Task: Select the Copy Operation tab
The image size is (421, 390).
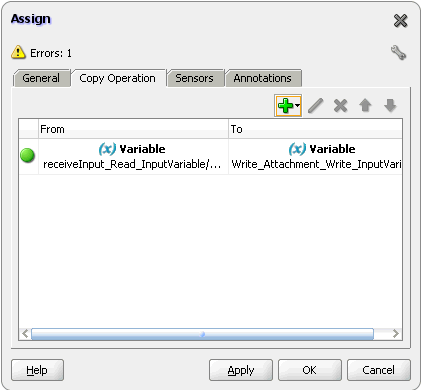Action: 118,78
